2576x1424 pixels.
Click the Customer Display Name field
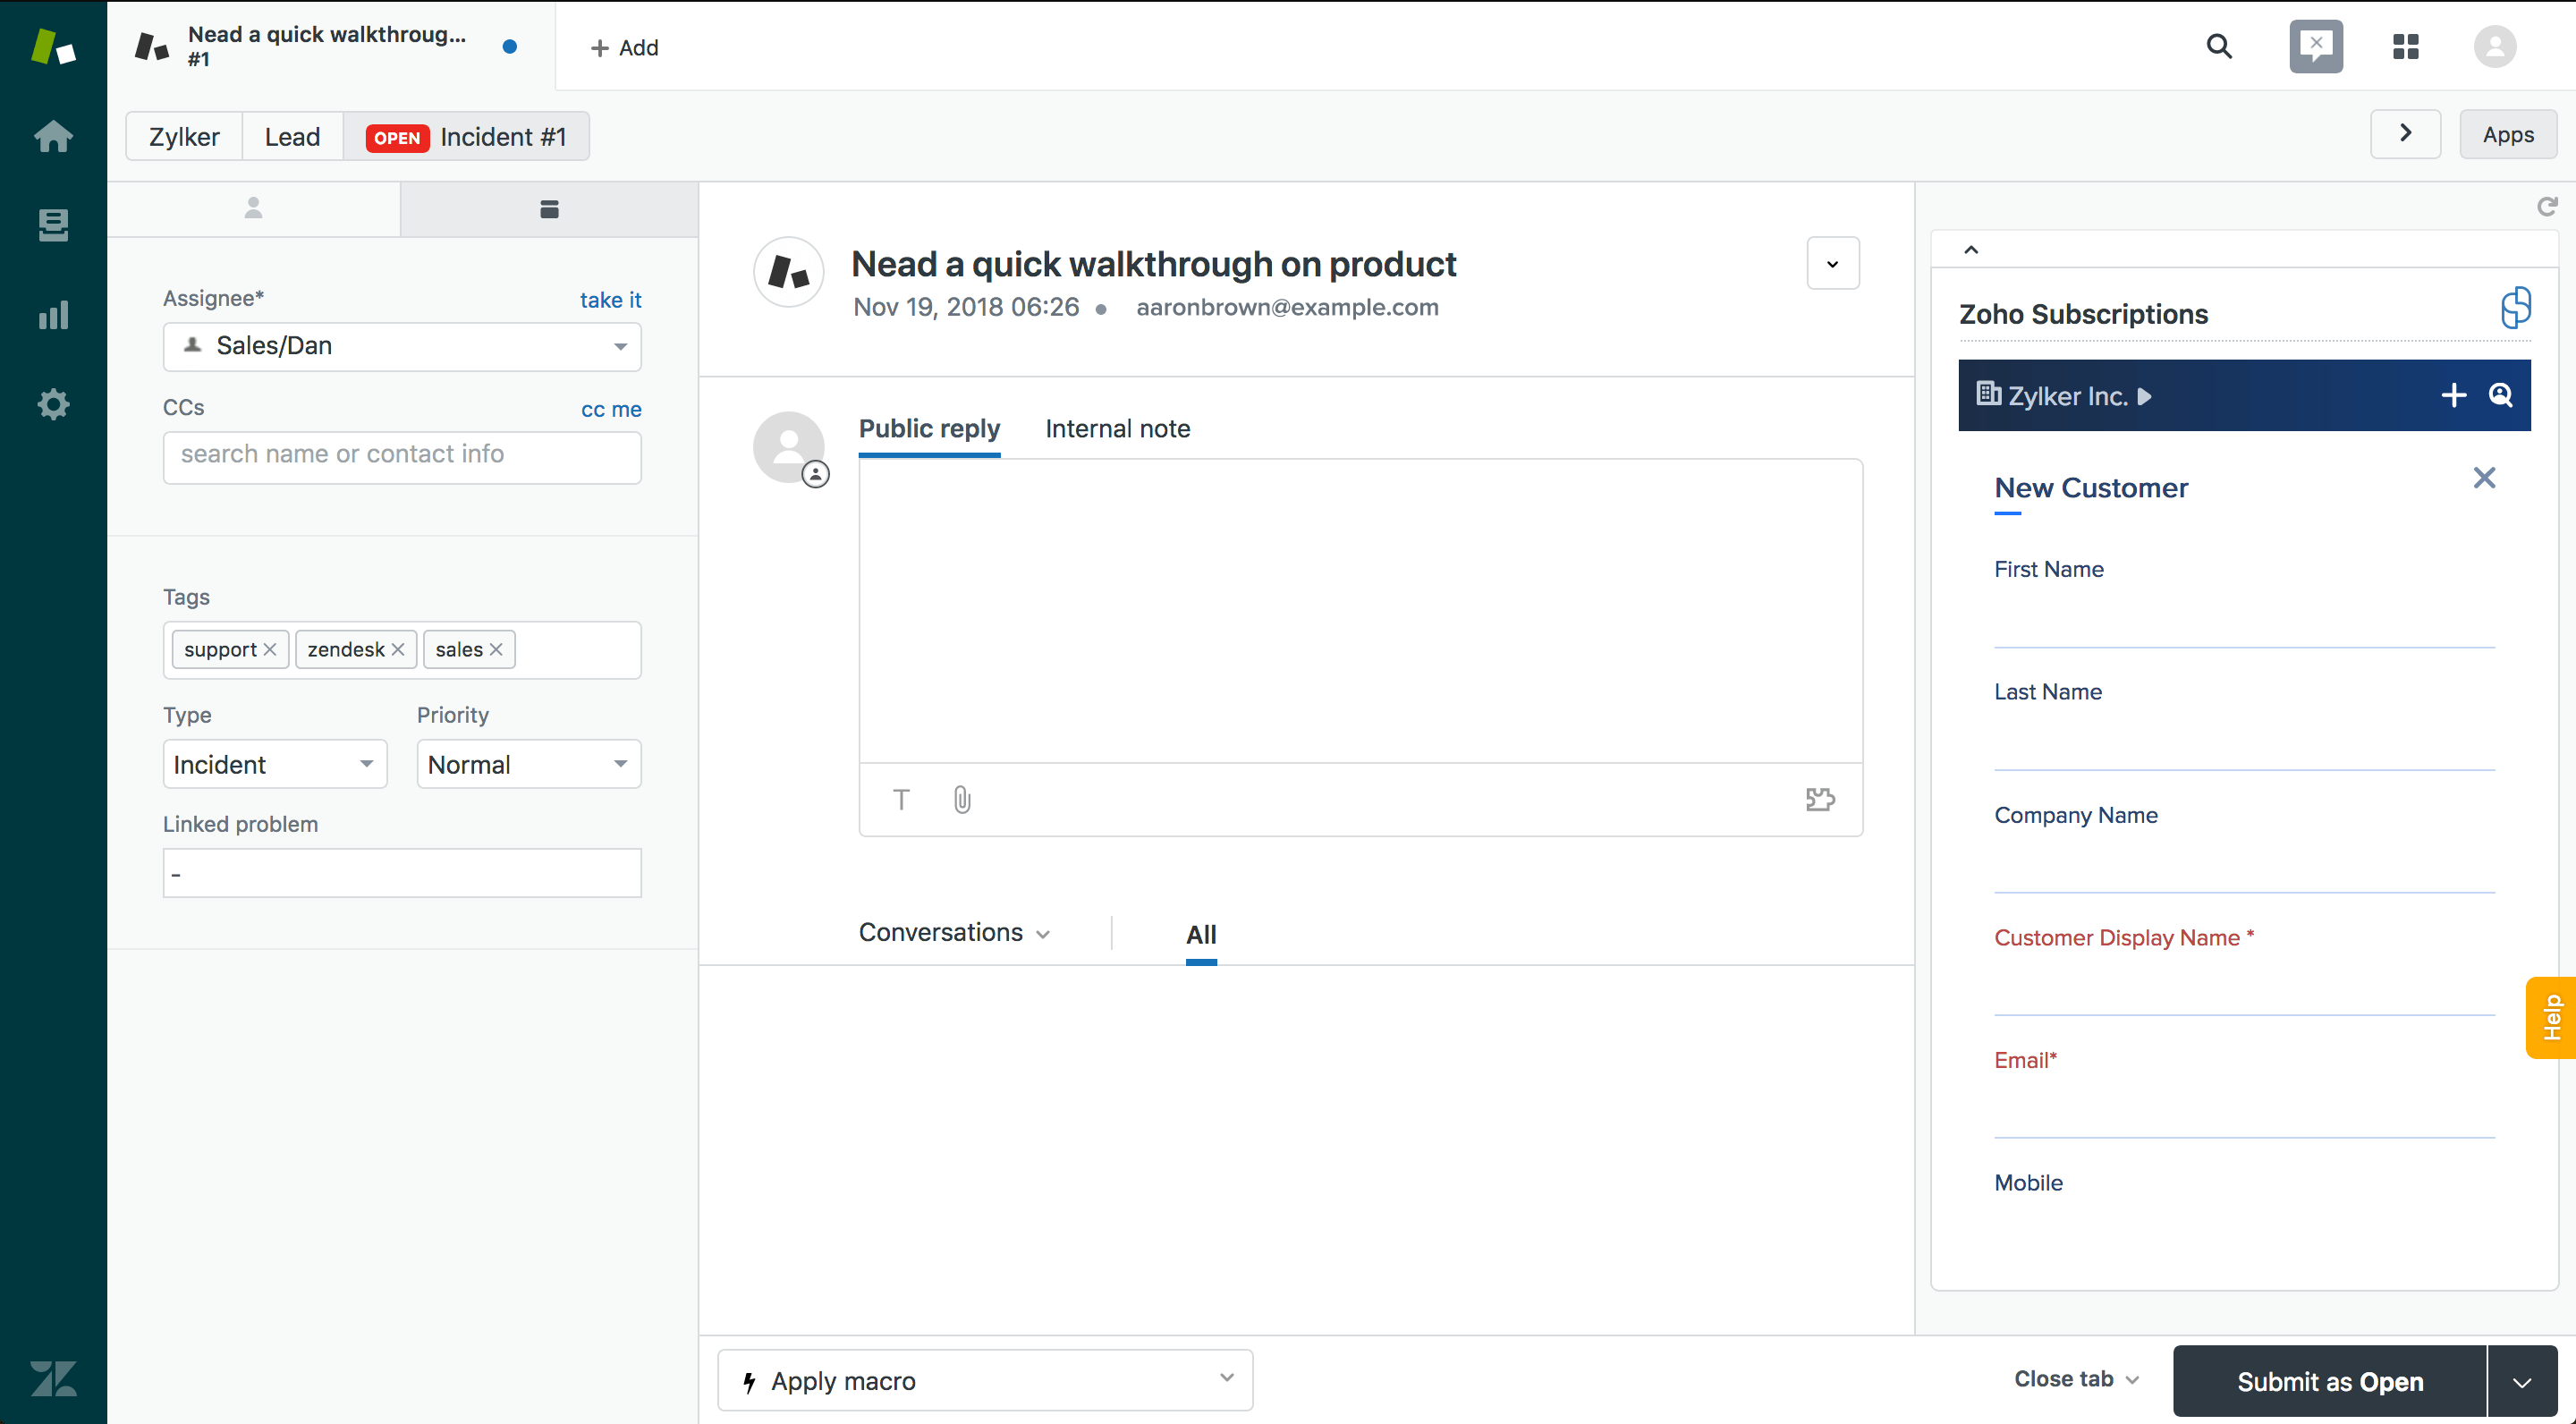click(x=2243, y=992)
